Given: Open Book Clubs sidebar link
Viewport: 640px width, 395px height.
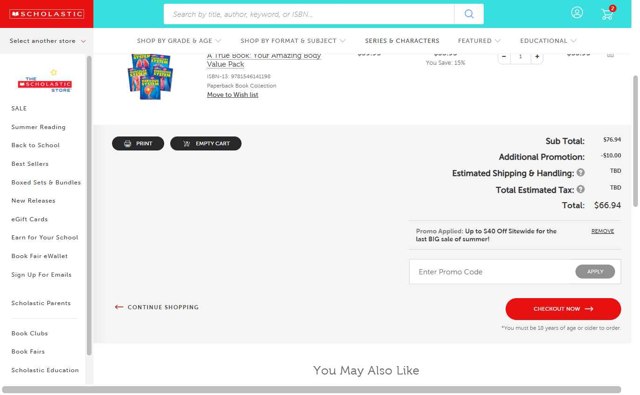Looking at the screenshot, I should (x=29, y=333).
